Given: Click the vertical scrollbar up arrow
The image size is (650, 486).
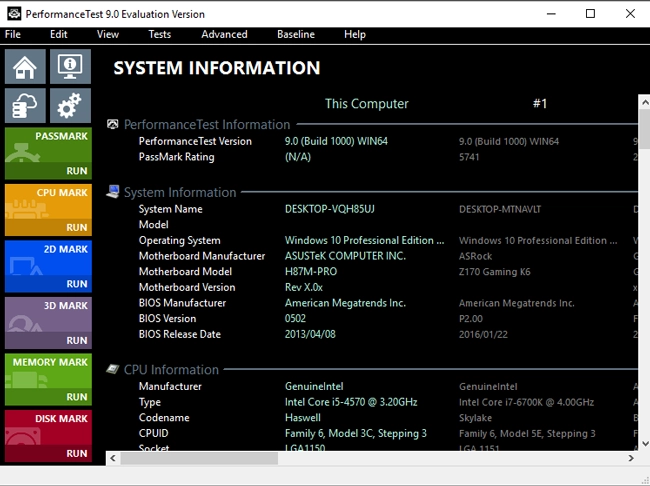Looking at the screenshot, I should point(645,102).
